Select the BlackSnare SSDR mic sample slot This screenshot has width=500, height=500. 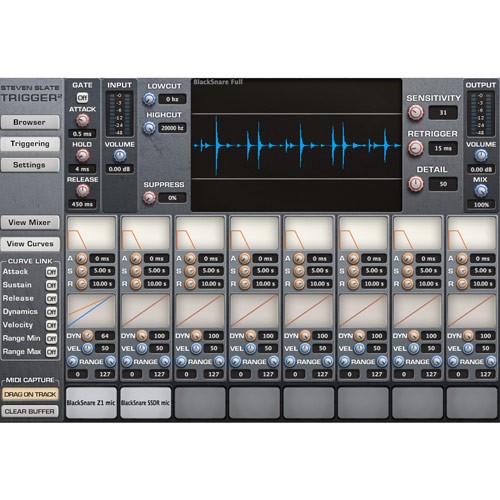click(146, 403)
